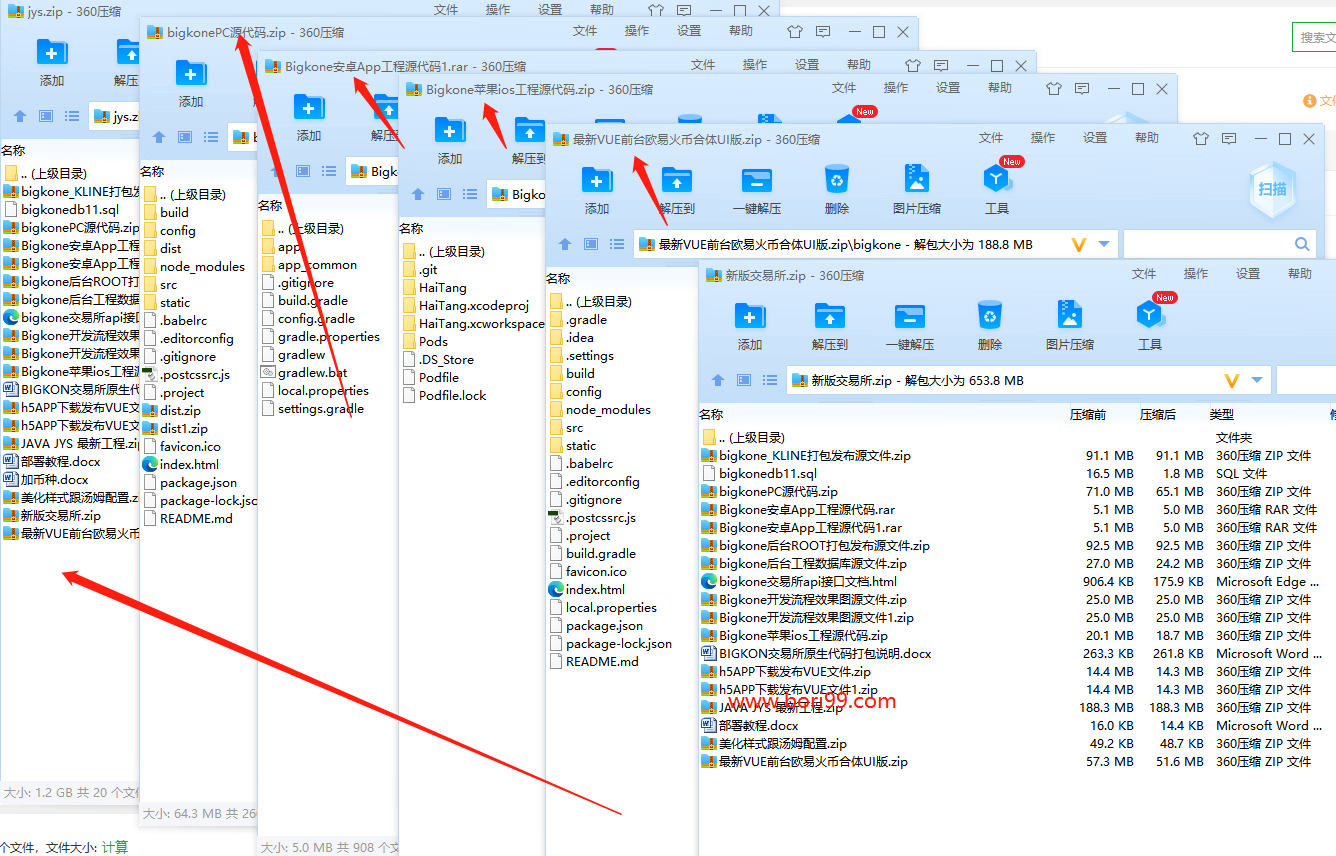The width and height of the screenshot is (1336, 856).
Task: Open 设置 menu in Bigkone苹果ios window
Action: (948, 88)
